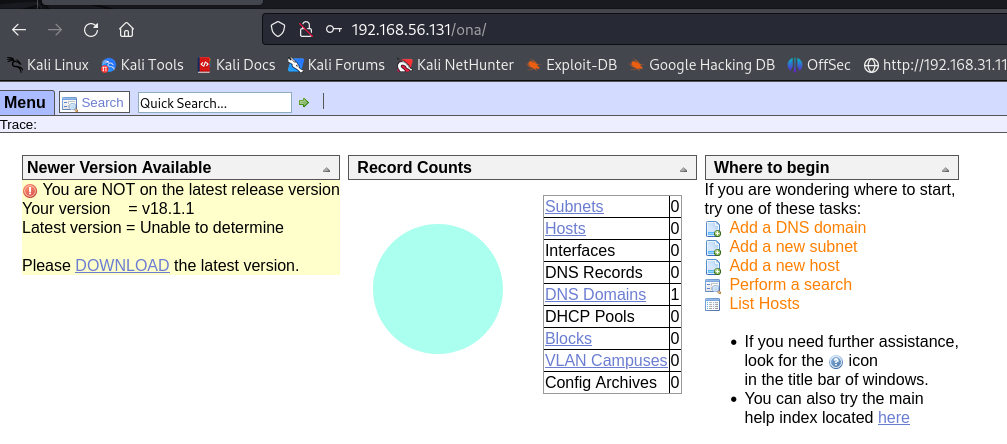Click the Trace: label

pyautogui.click(x=19, y=125)
